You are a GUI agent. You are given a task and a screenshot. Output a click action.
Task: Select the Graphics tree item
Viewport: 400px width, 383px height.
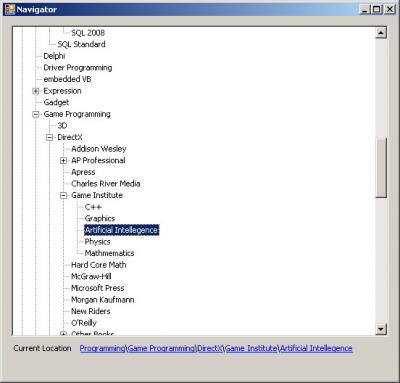coord(100,219)
